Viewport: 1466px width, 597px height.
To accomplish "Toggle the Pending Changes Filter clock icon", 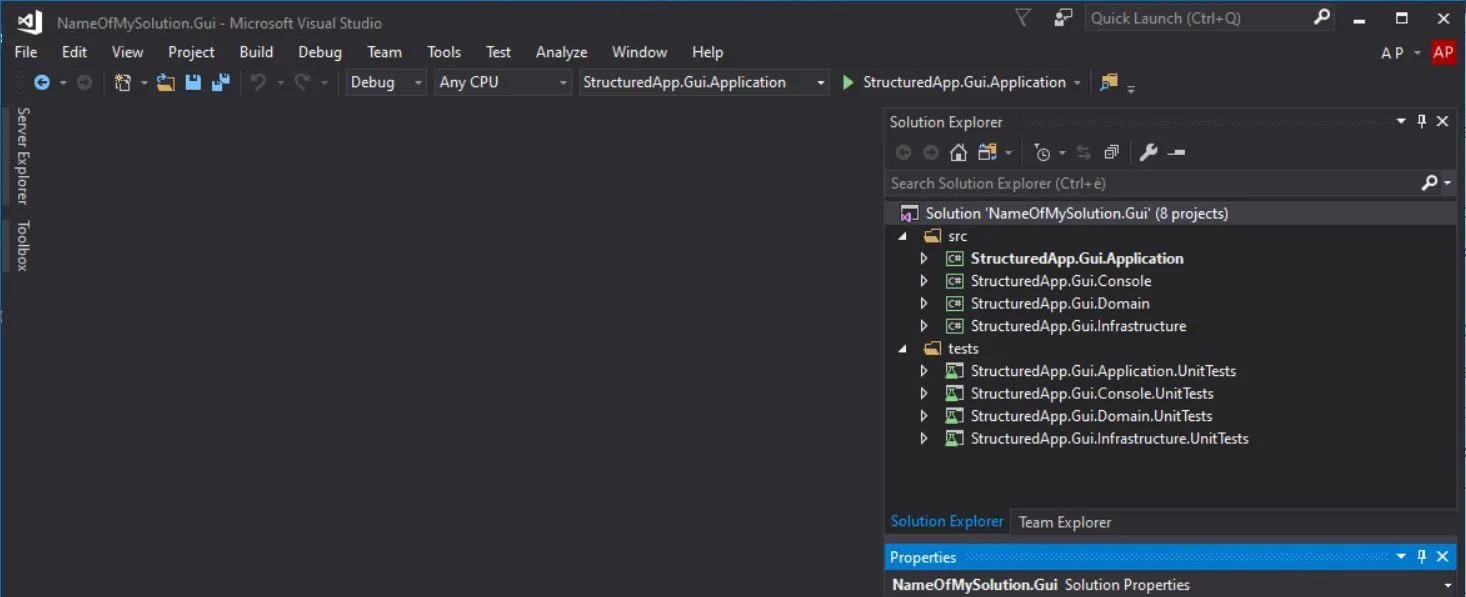I will coord(1043,152).
